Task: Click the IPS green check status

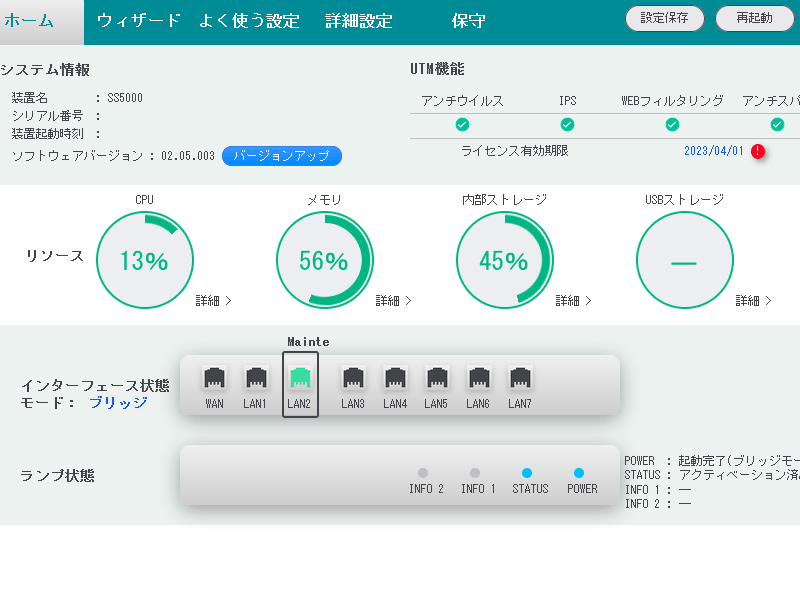Action: point(567,125)
